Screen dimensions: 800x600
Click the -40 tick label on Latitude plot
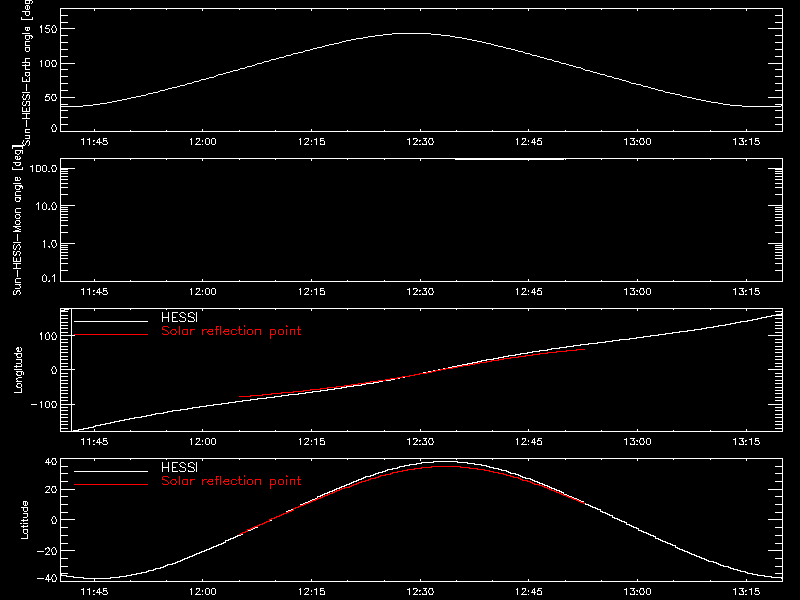(x=47, y=578)
